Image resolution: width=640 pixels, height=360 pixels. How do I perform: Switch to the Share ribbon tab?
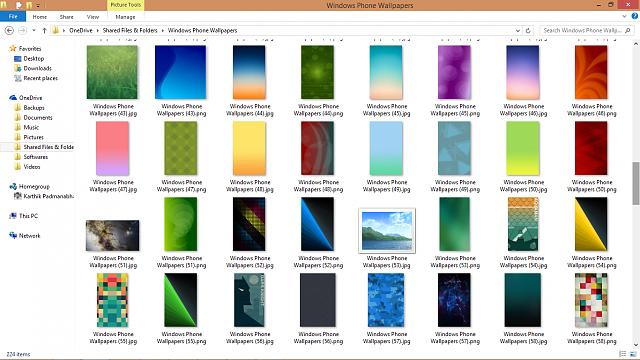coord(67,17)
